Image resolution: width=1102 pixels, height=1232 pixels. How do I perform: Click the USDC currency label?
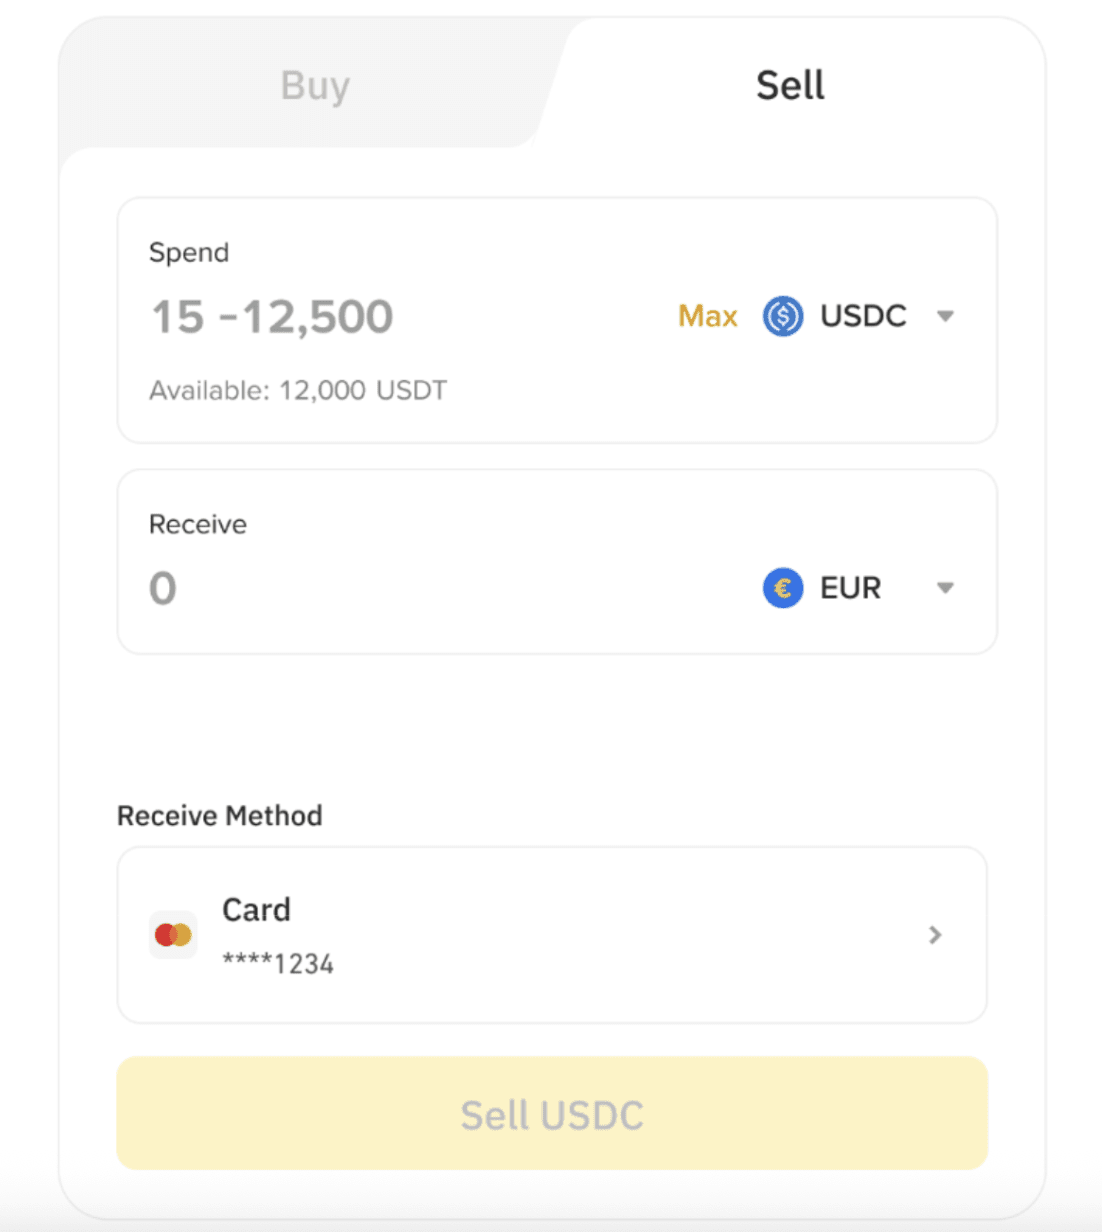click(863, 316)
